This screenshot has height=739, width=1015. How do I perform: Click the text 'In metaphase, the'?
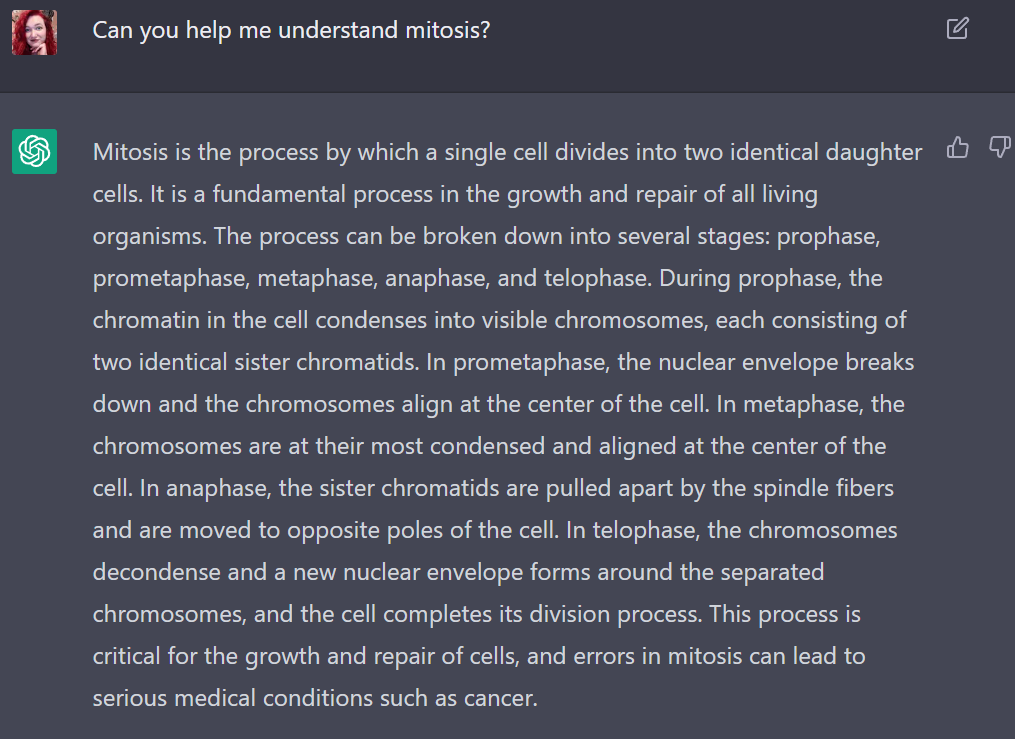click(810, 404)
